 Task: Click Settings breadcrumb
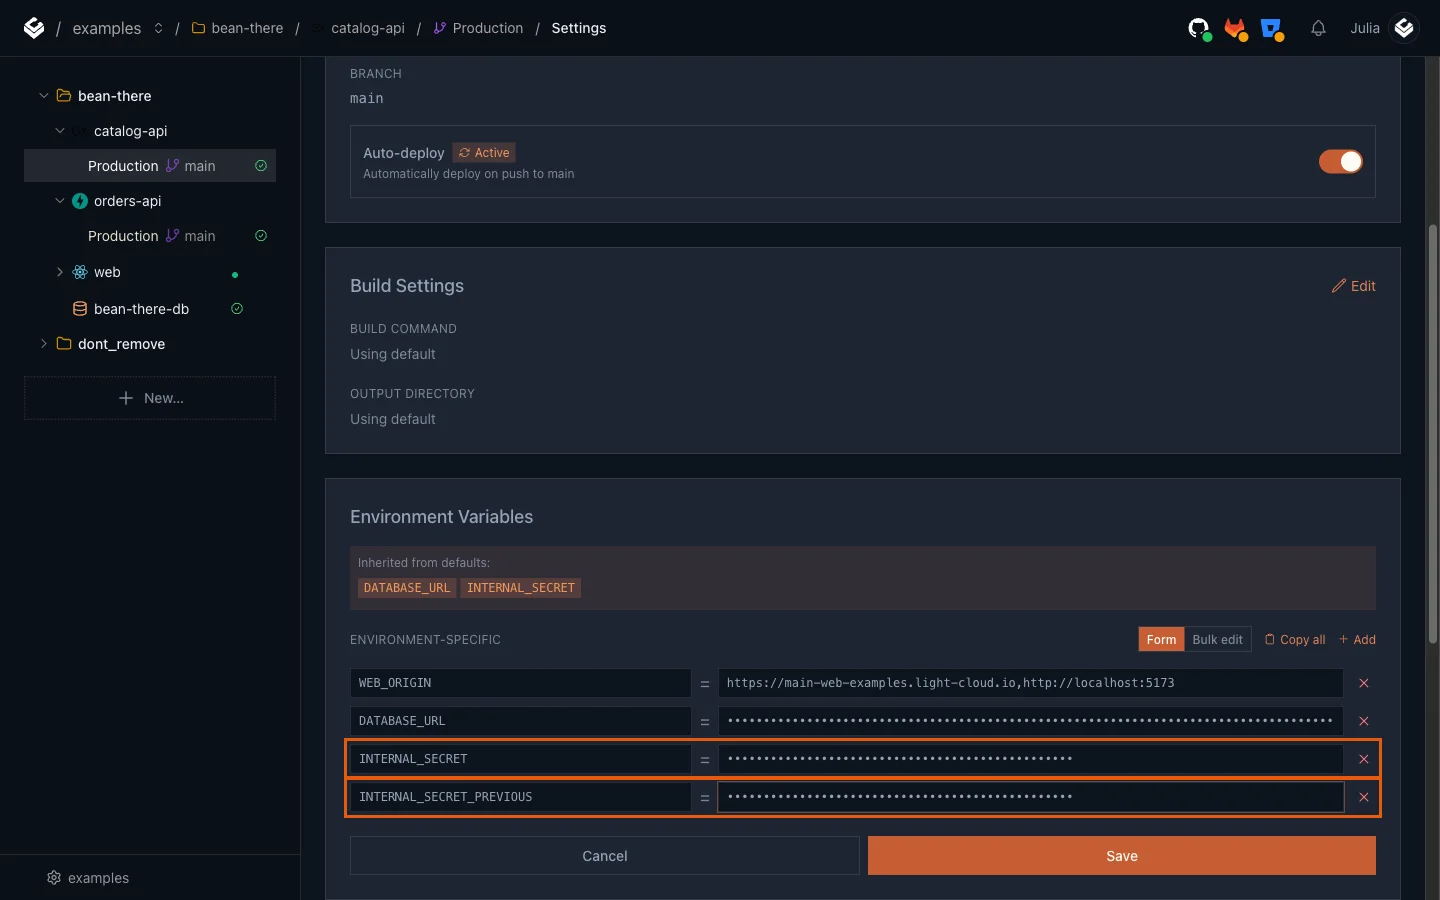(x=579, y=28)
